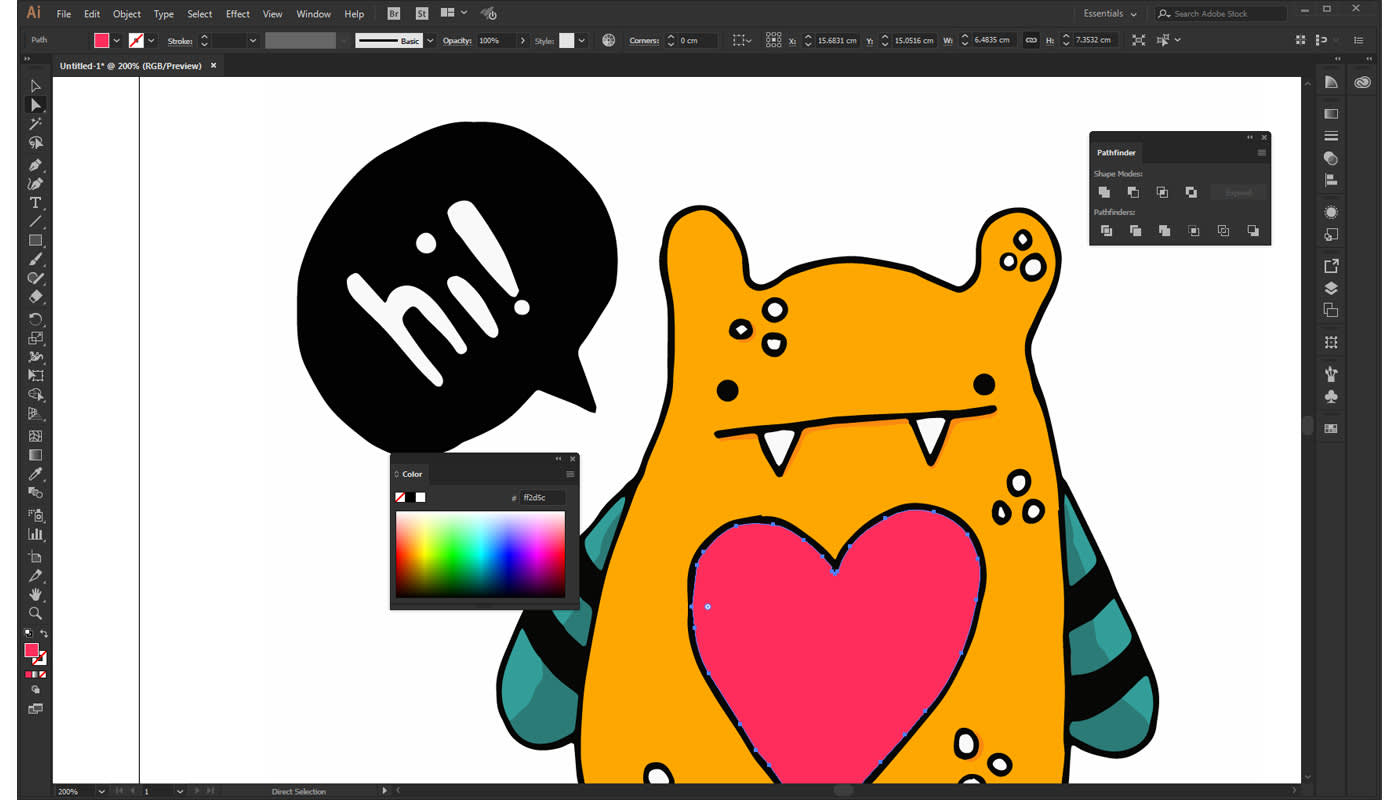Select the Rectangle tool
Screen dimensions: 1400x800
34,240
